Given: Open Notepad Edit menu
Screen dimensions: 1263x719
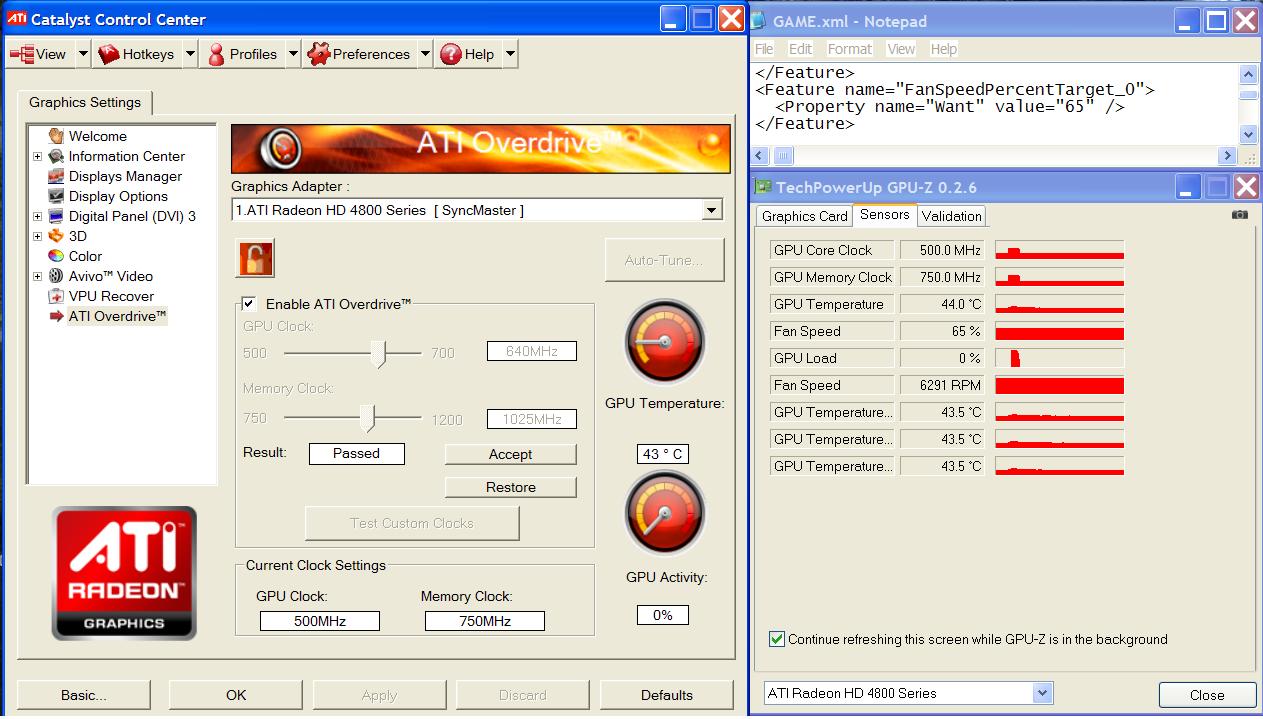Looking at the screenshot, I should click(x=800, y=48).
